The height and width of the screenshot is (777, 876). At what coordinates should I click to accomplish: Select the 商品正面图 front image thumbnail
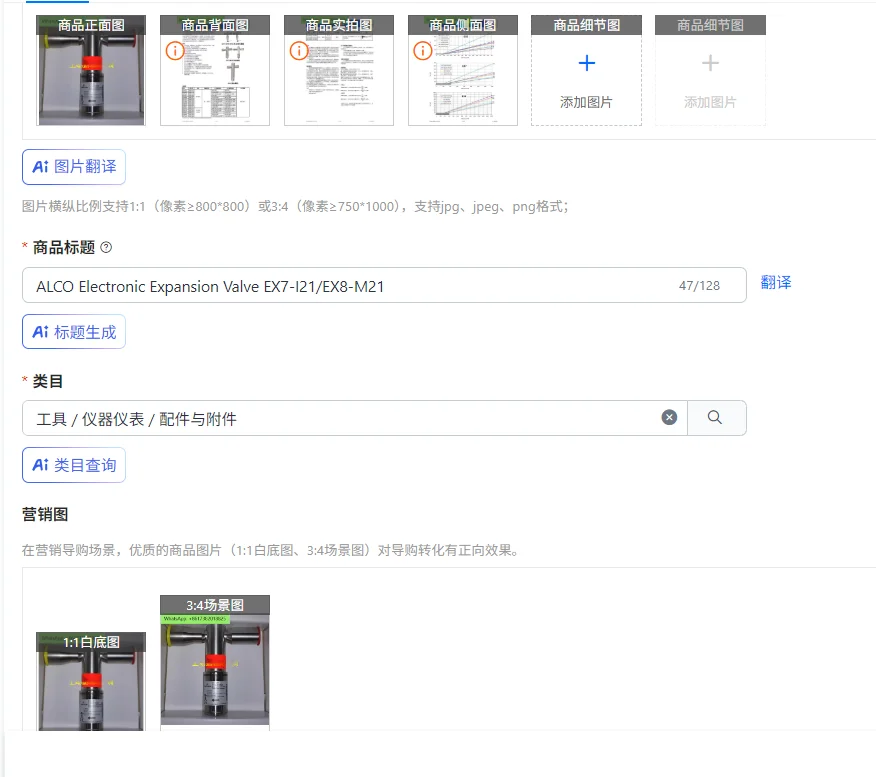(91, 70)
